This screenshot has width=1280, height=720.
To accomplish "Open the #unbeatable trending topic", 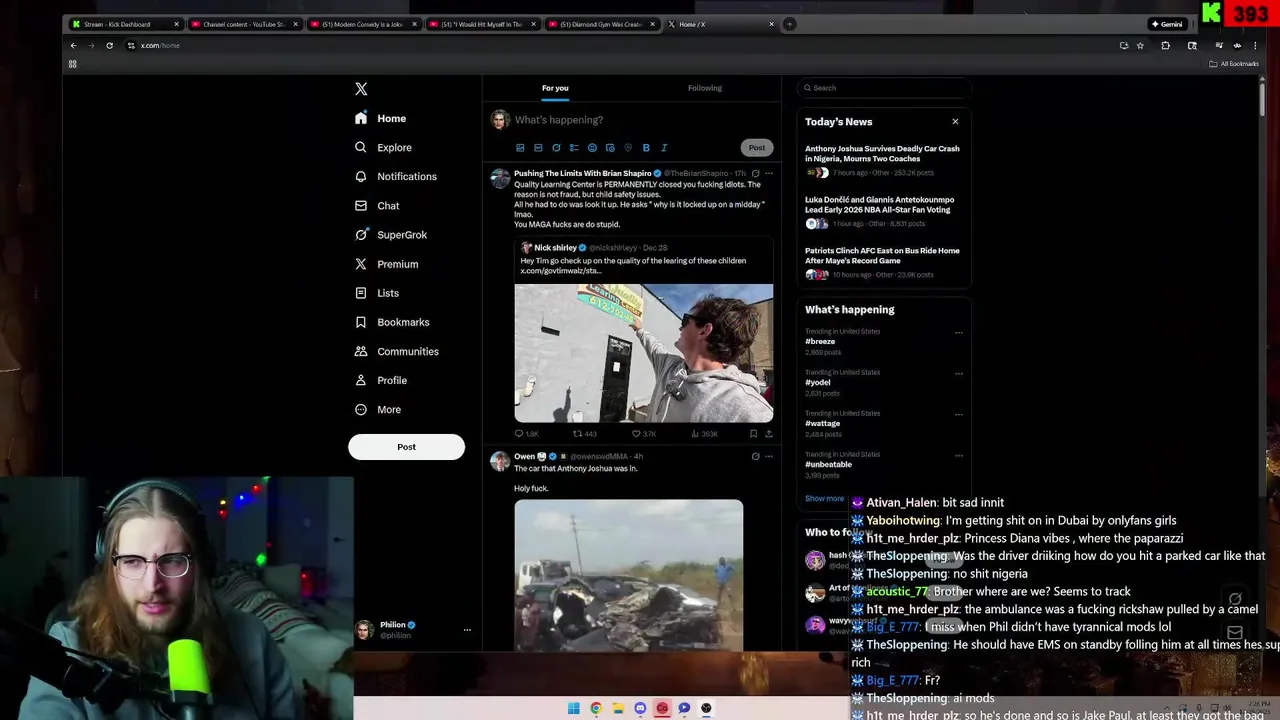I will pyautogui.click(x=829, y=465).
